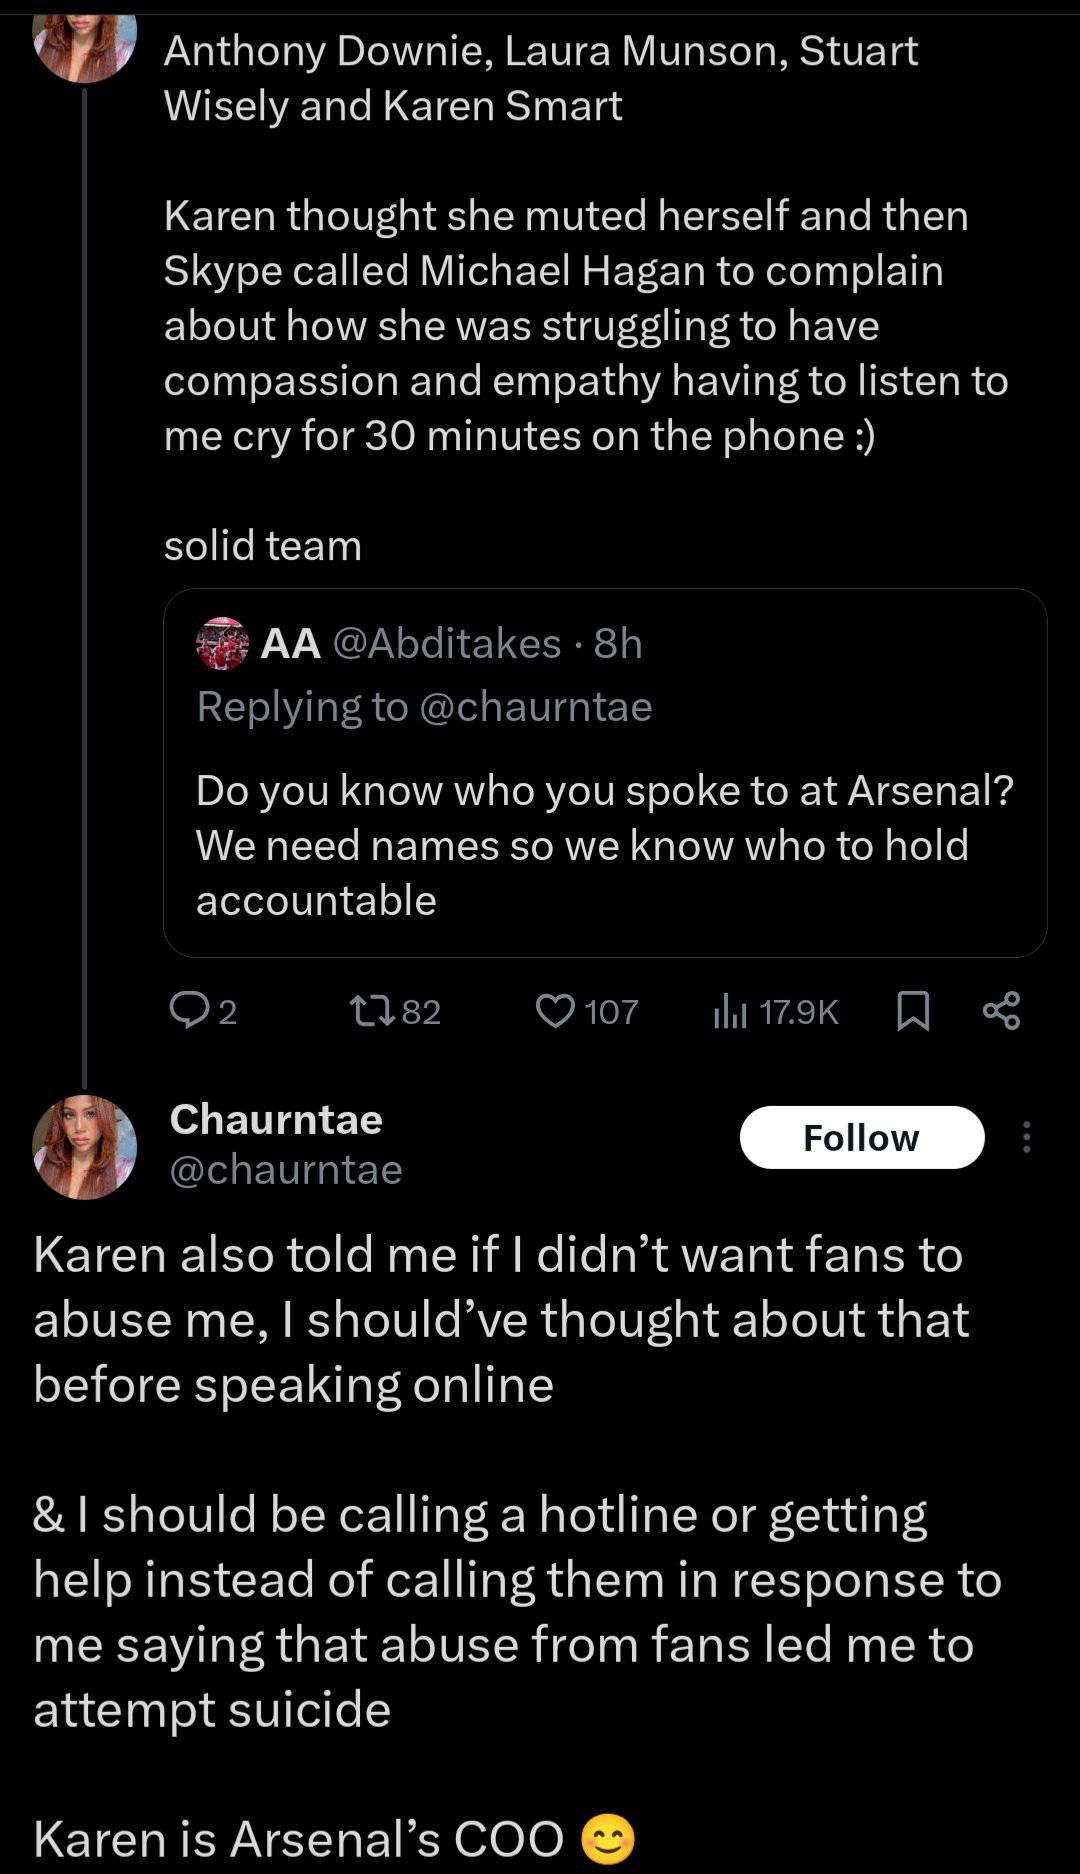Click the reply comment icon
Viewport: 1080px width, 1874px height.
[188, 1011]
